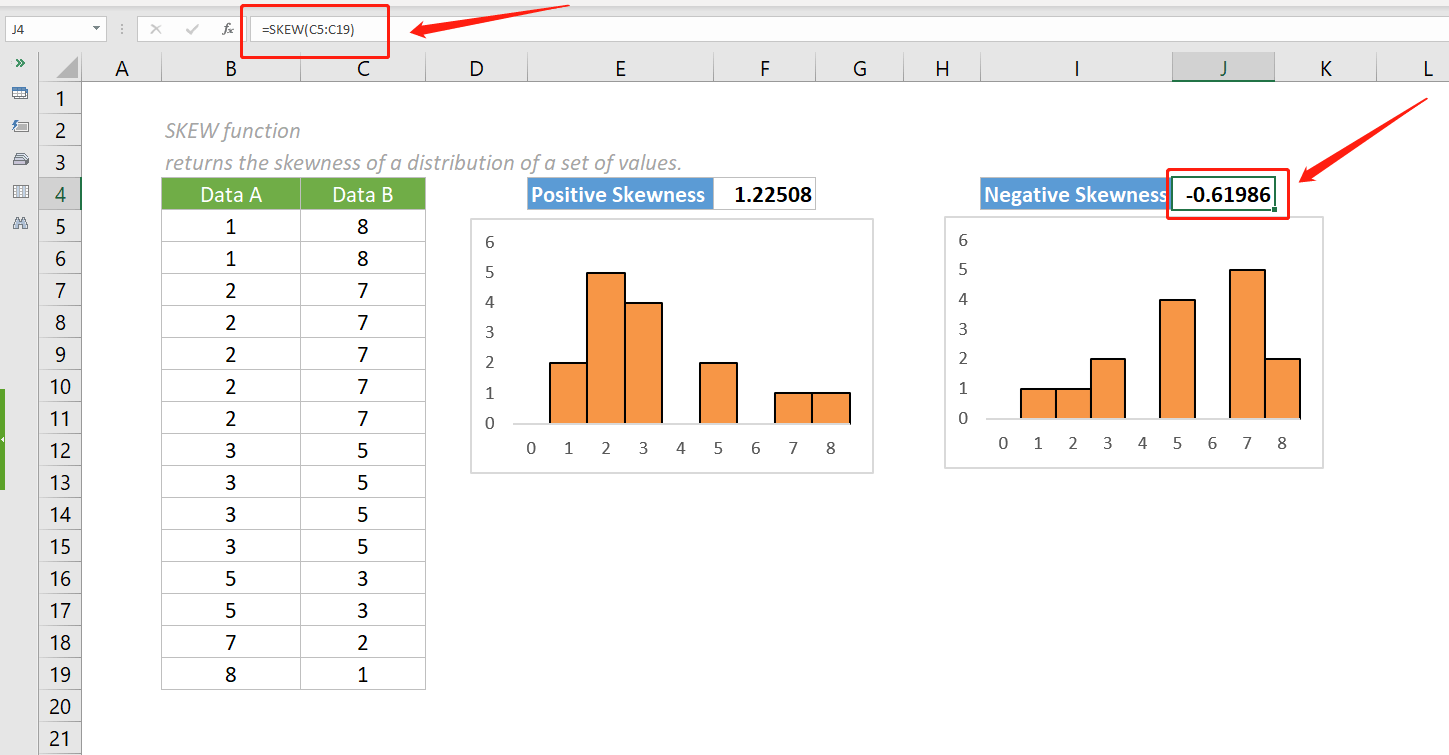Click the flash fill icon in the left sidebar
The width and height of the screenshot is (1449, 755).
click(20, 126)
